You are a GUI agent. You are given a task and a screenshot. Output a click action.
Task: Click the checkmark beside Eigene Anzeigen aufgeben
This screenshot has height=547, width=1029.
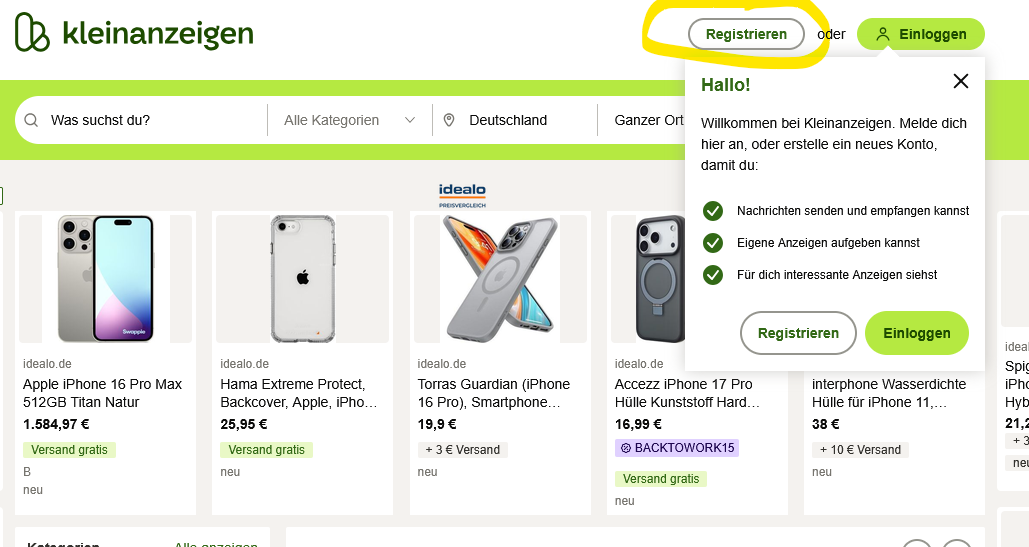[713, 243]
